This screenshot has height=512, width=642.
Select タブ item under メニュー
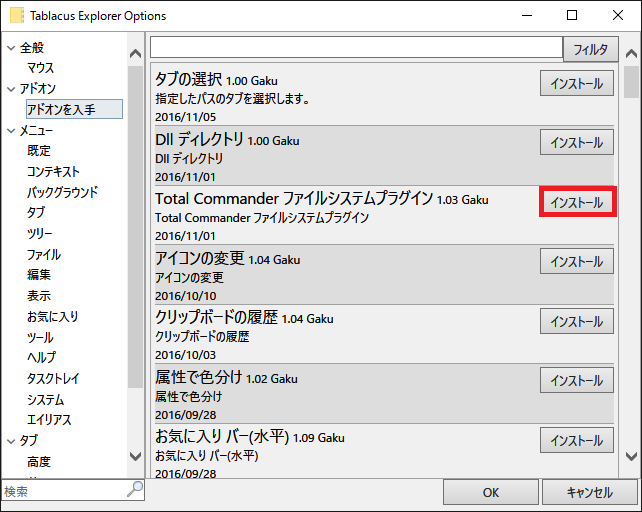pos(36,213)
